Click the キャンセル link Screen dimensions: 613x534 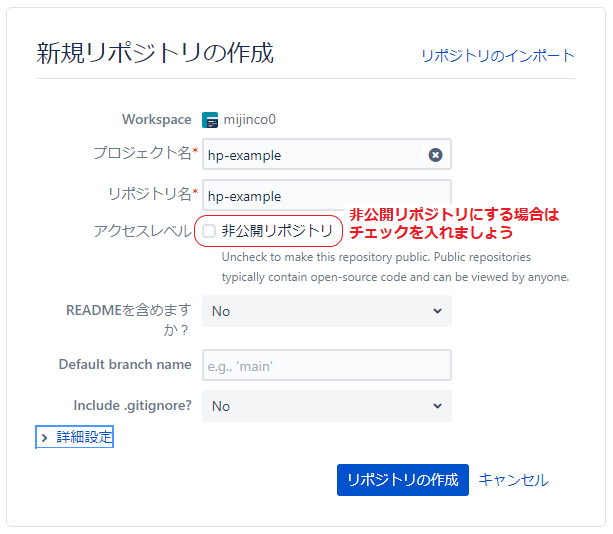513,480
